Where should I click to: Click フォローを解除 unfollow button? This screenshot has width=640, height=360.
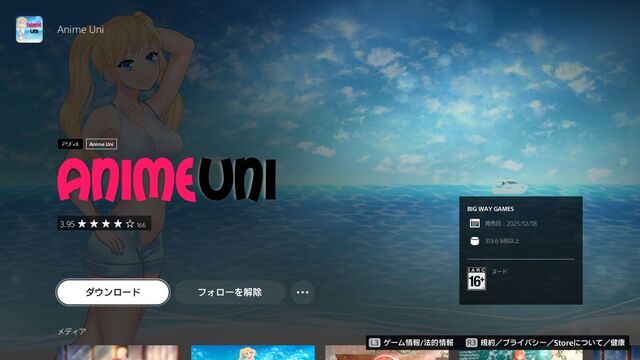[229, 292]
